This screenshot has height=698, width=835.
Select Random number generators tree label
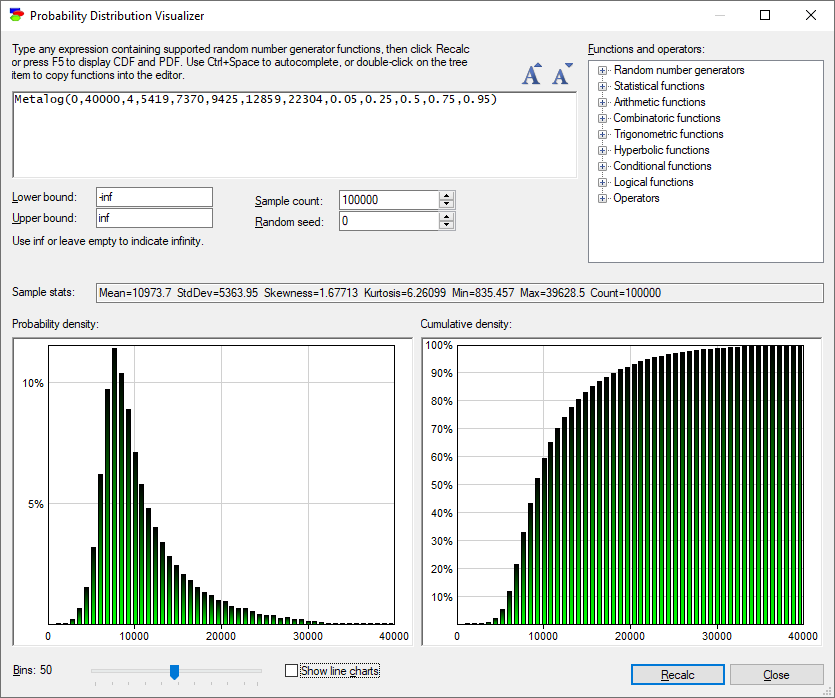click(x=679, y=70)
